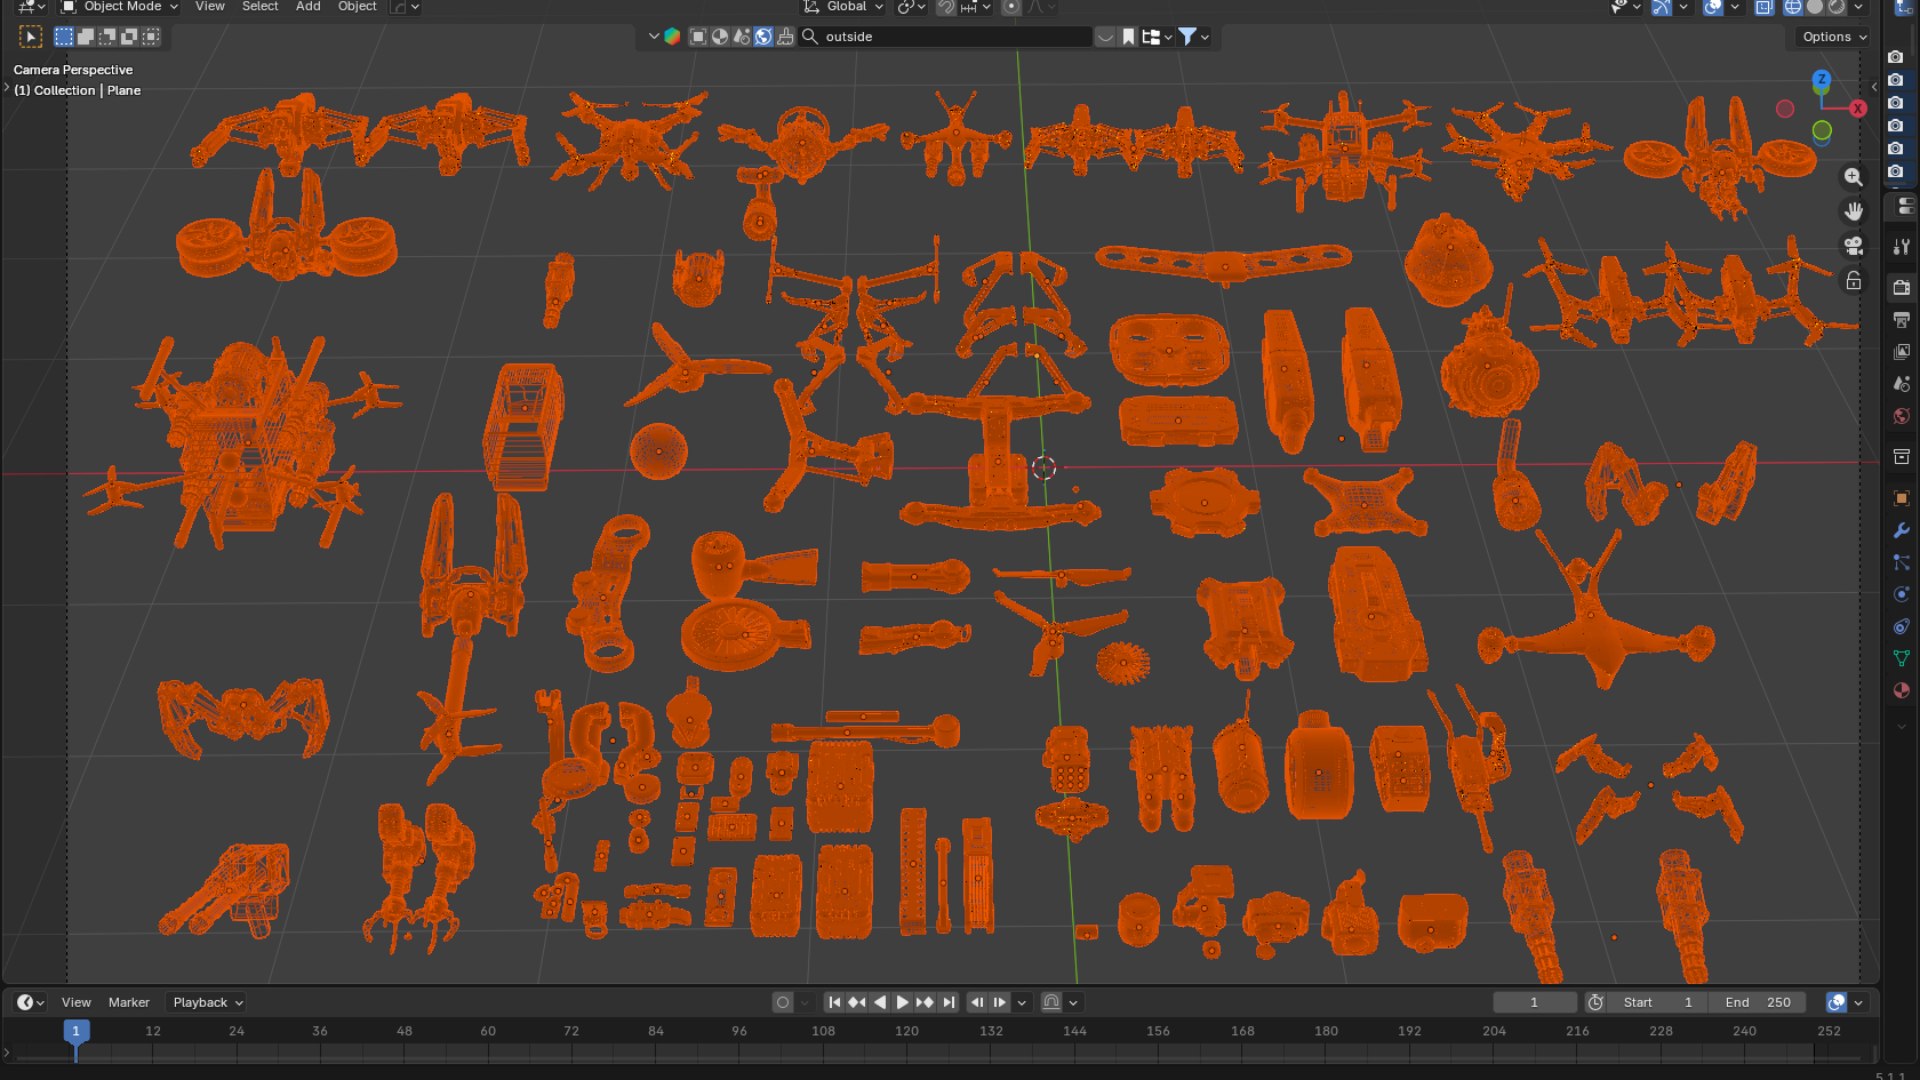Toggle the show gizmo button

(x=1661, y=8)
